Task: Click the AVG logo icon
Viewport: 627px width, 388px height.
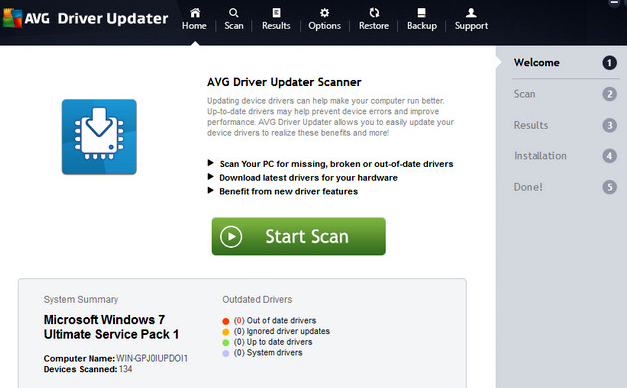Action: (12, 18)
